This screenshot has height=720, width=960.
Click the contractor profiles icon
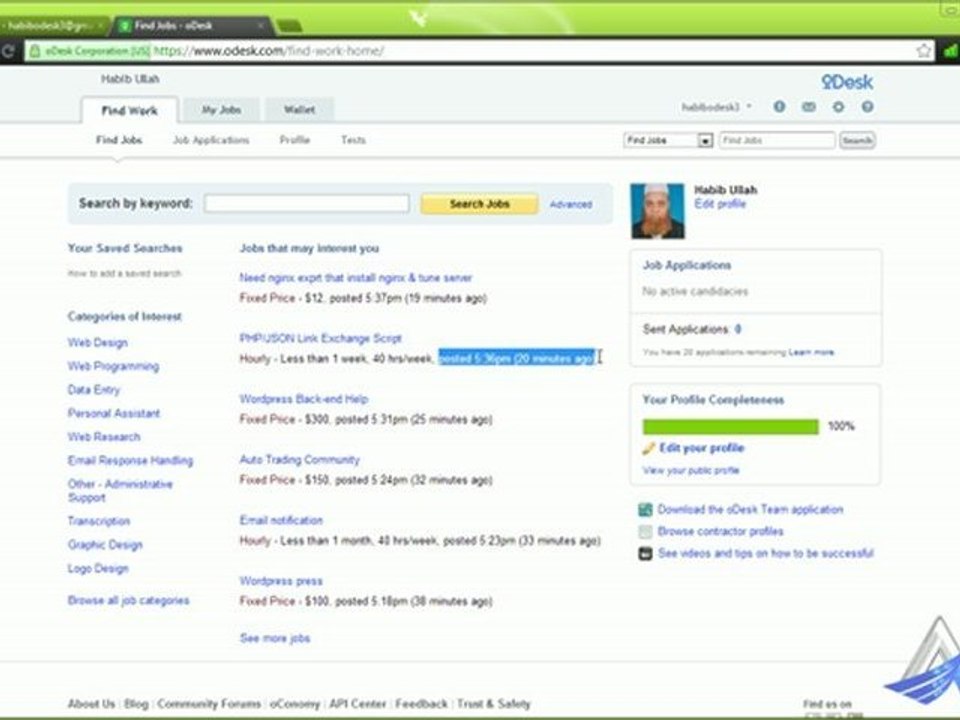(645, 531)
